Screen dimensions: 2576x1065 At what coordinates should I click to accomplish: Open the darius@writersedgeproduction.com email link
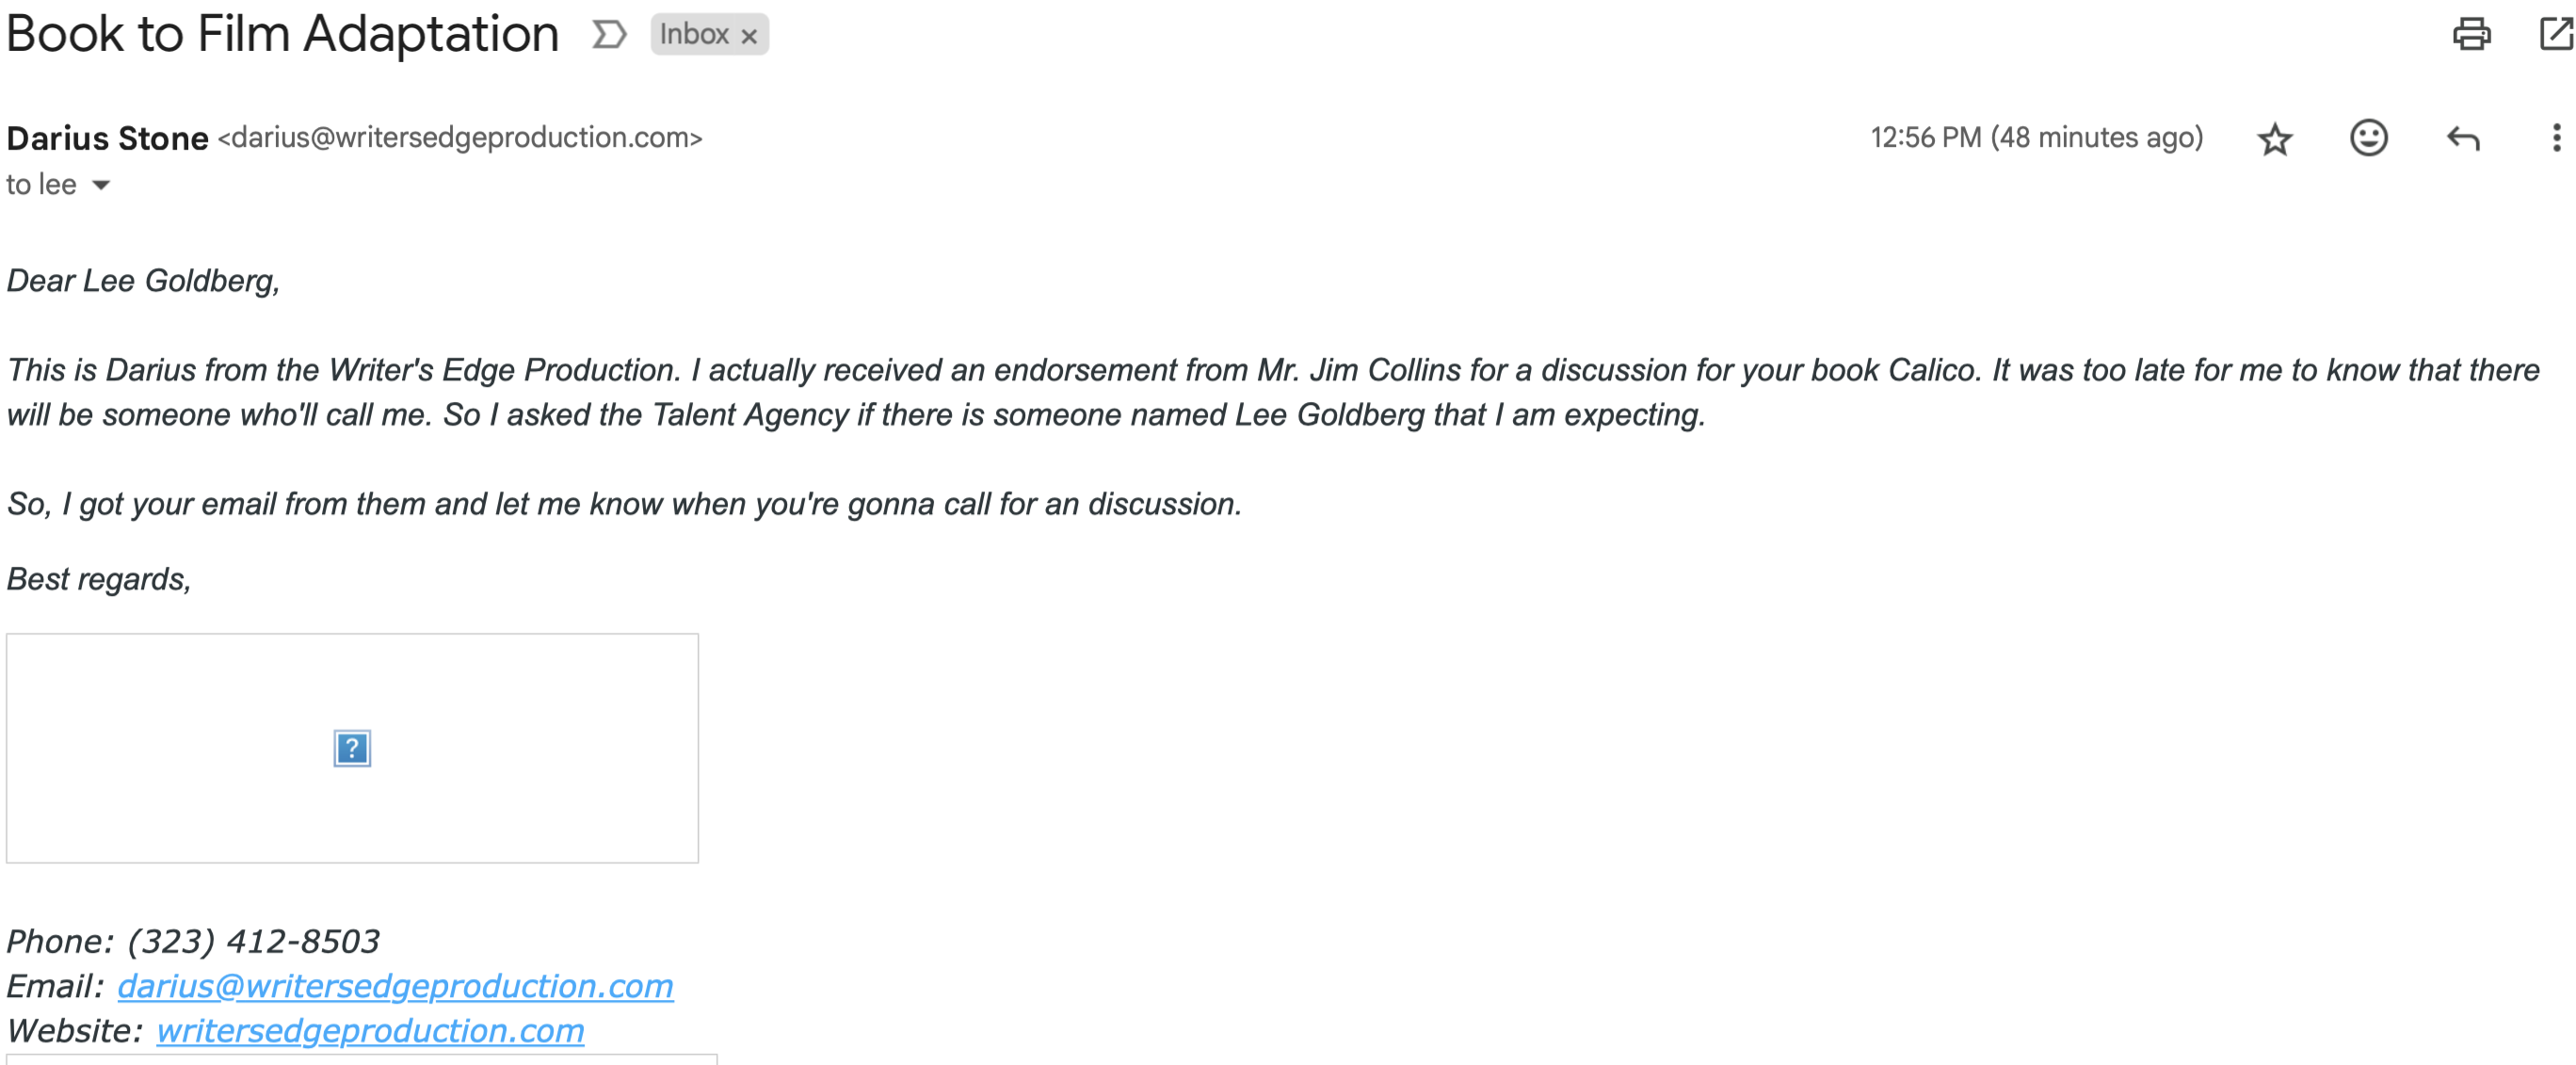pos(395,986)
